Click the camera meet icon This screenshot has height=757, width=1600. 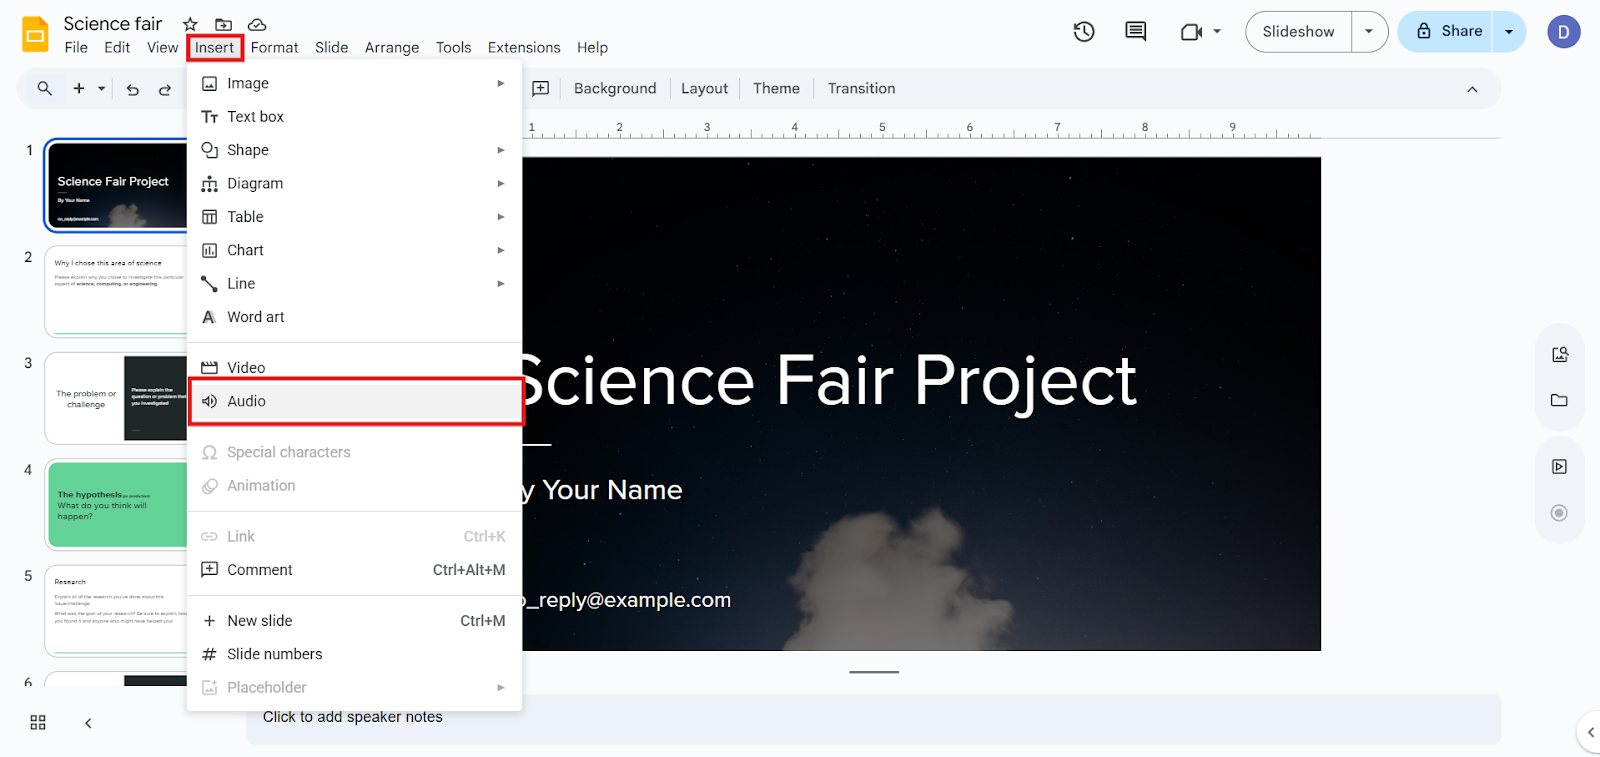point(1191,32)
